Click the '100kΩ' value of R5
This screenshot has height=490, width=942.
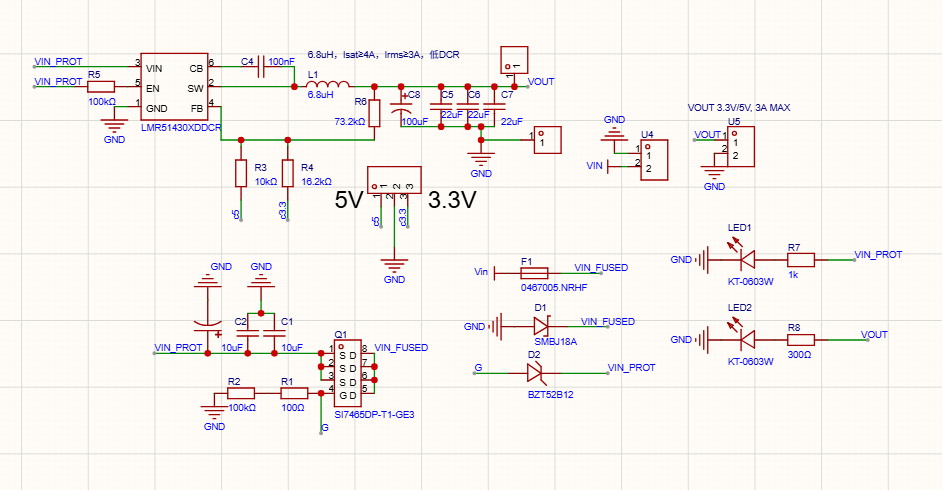102,102
